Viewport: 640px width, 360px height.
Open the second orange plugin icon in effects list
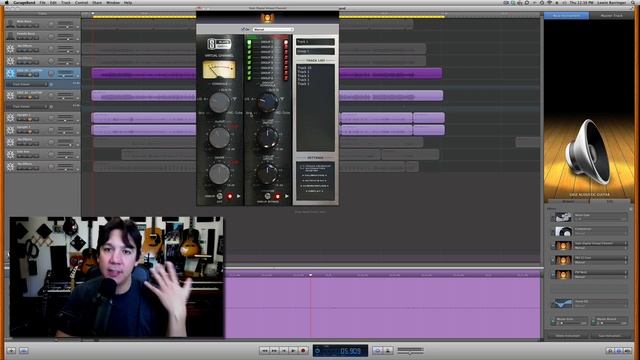pyautogui.click(x=563, y=260)
